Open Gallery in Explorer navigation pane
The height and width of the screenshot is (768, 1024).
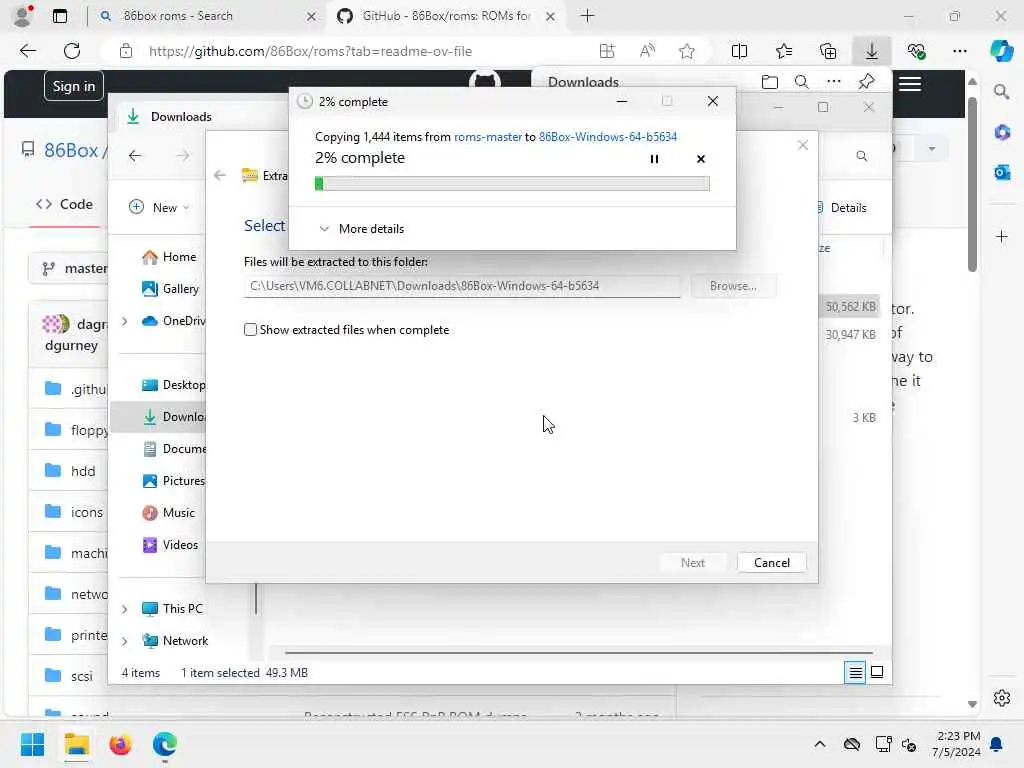pos(170,289)
